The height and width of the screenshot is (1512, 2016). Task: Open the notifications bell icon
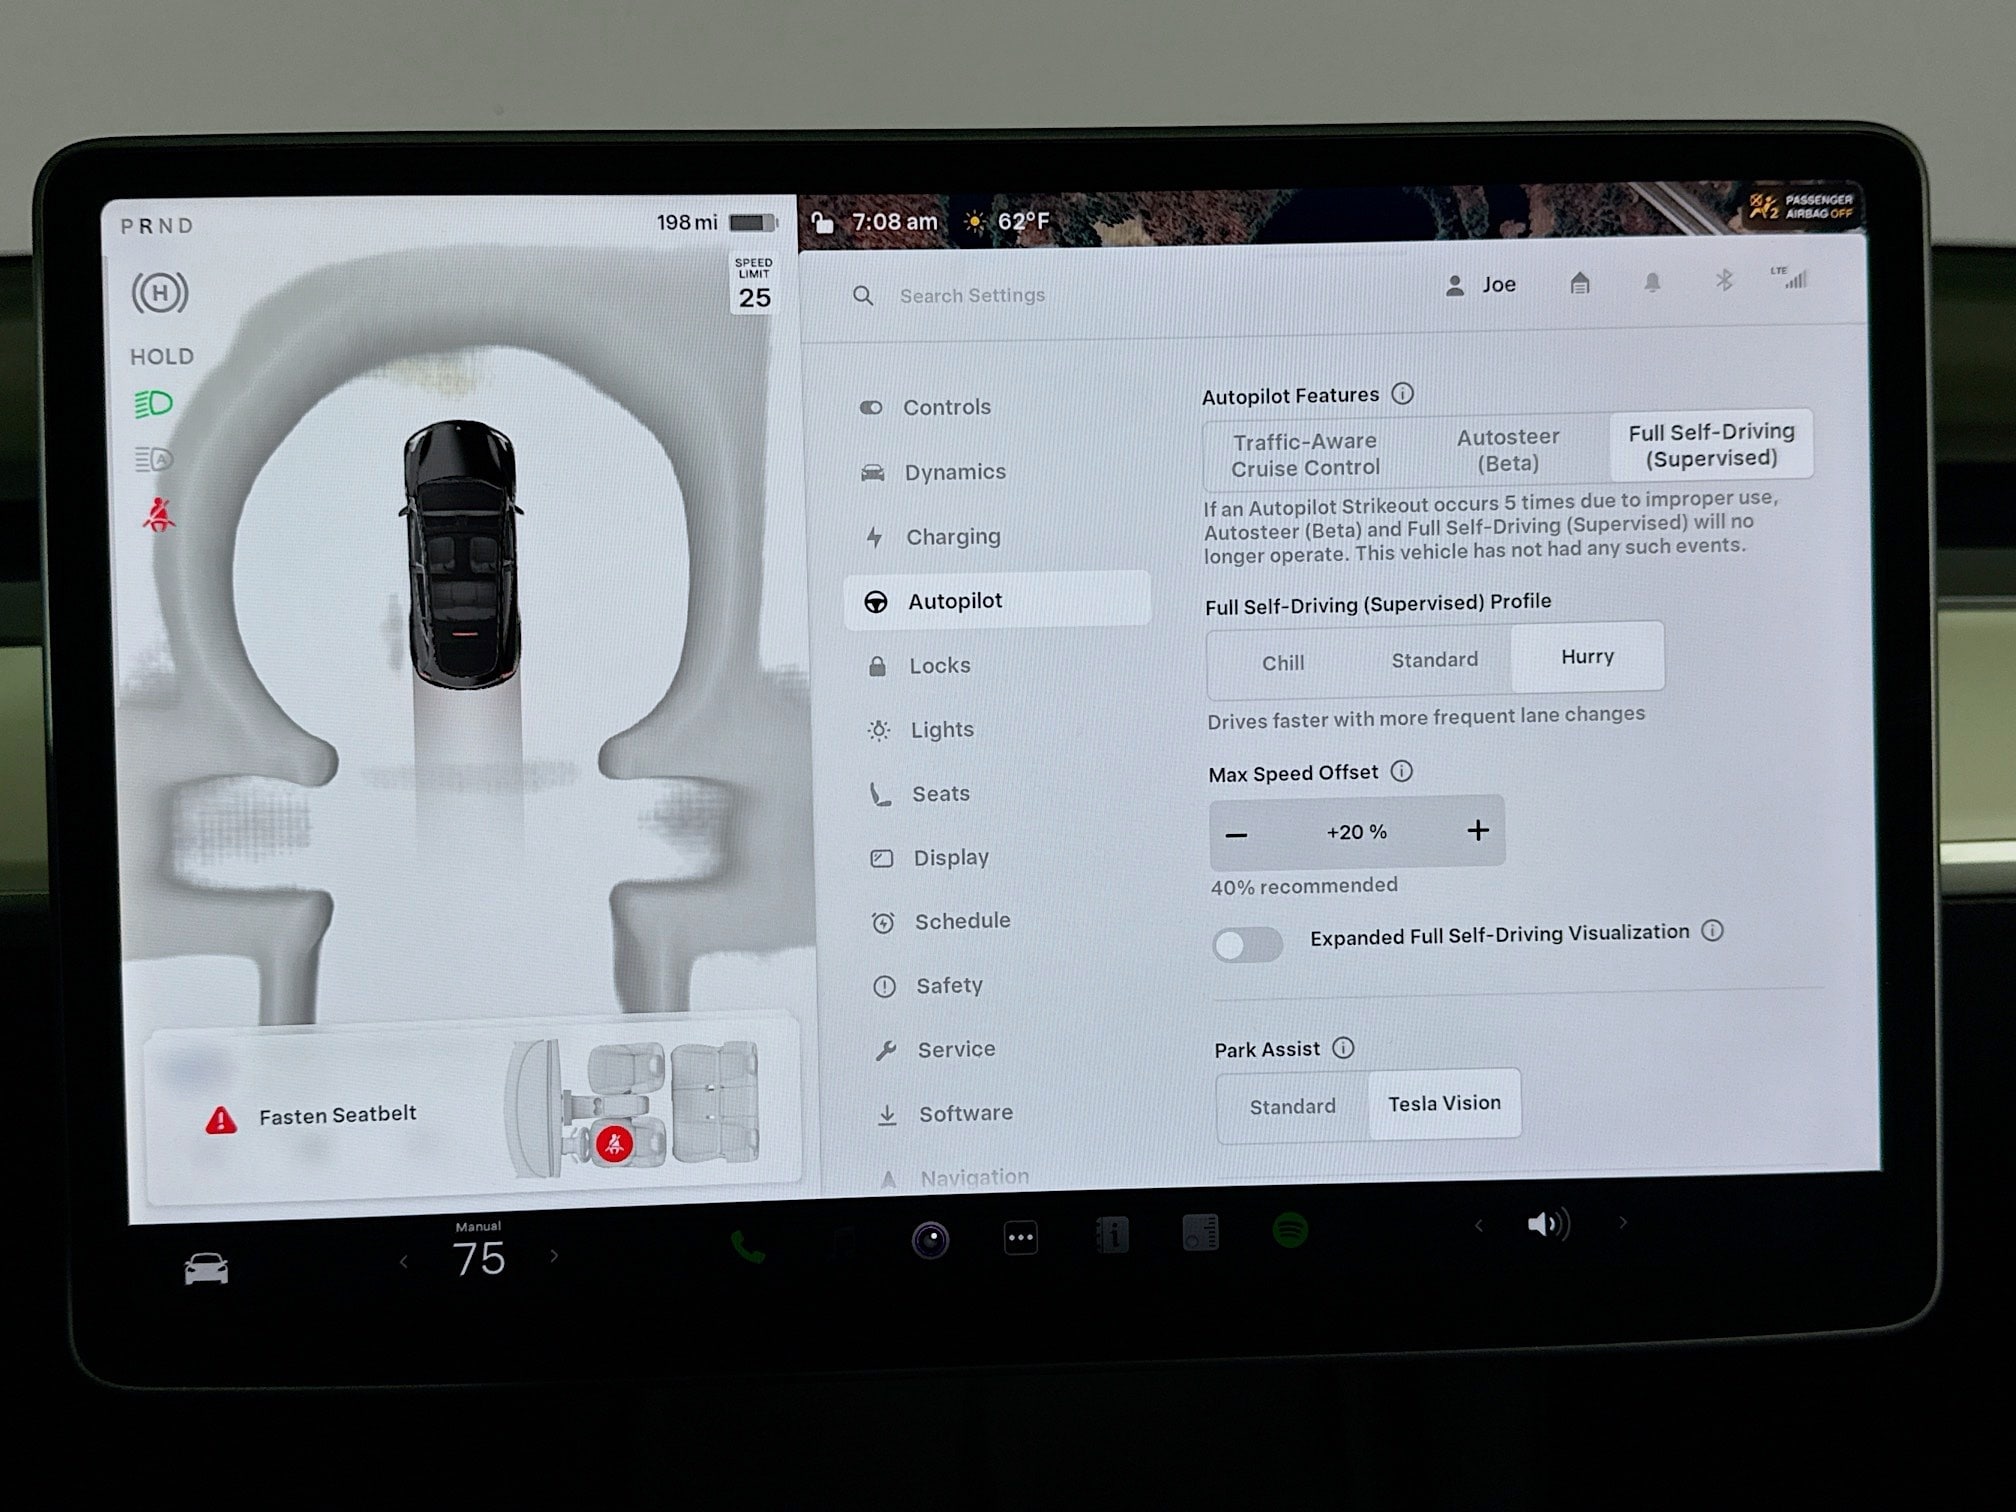1653,283
